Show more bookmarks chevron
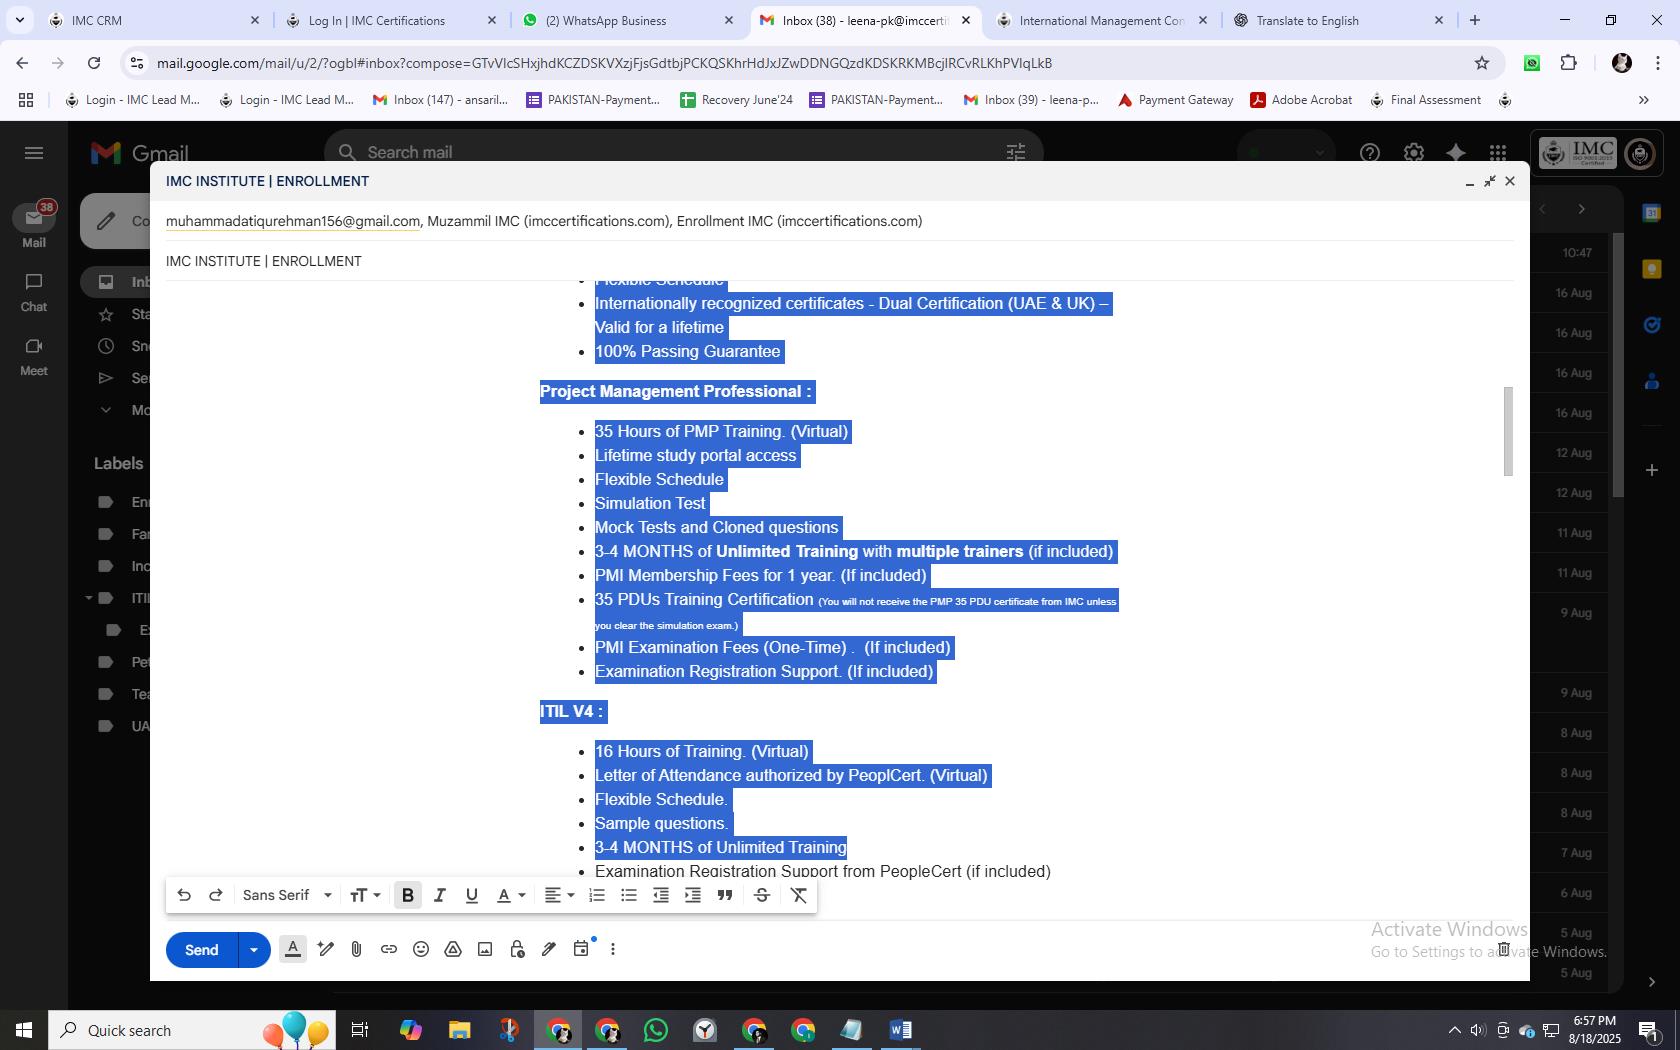 [1643, 100]
